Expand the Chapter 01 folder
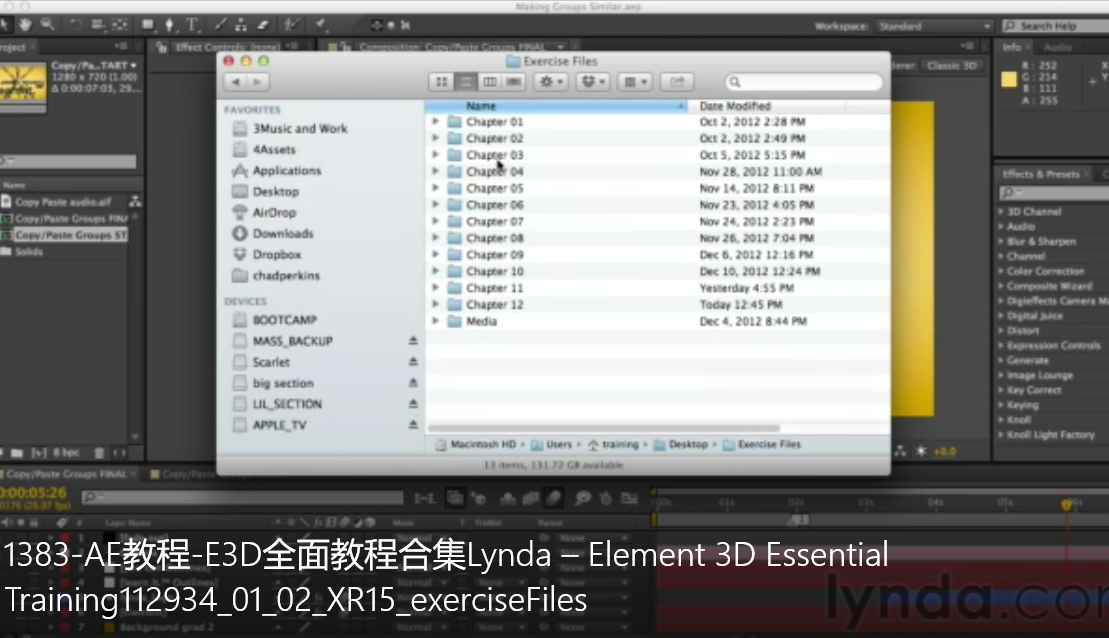Screen dimensions: 1109x638 [x=436, y=122]
